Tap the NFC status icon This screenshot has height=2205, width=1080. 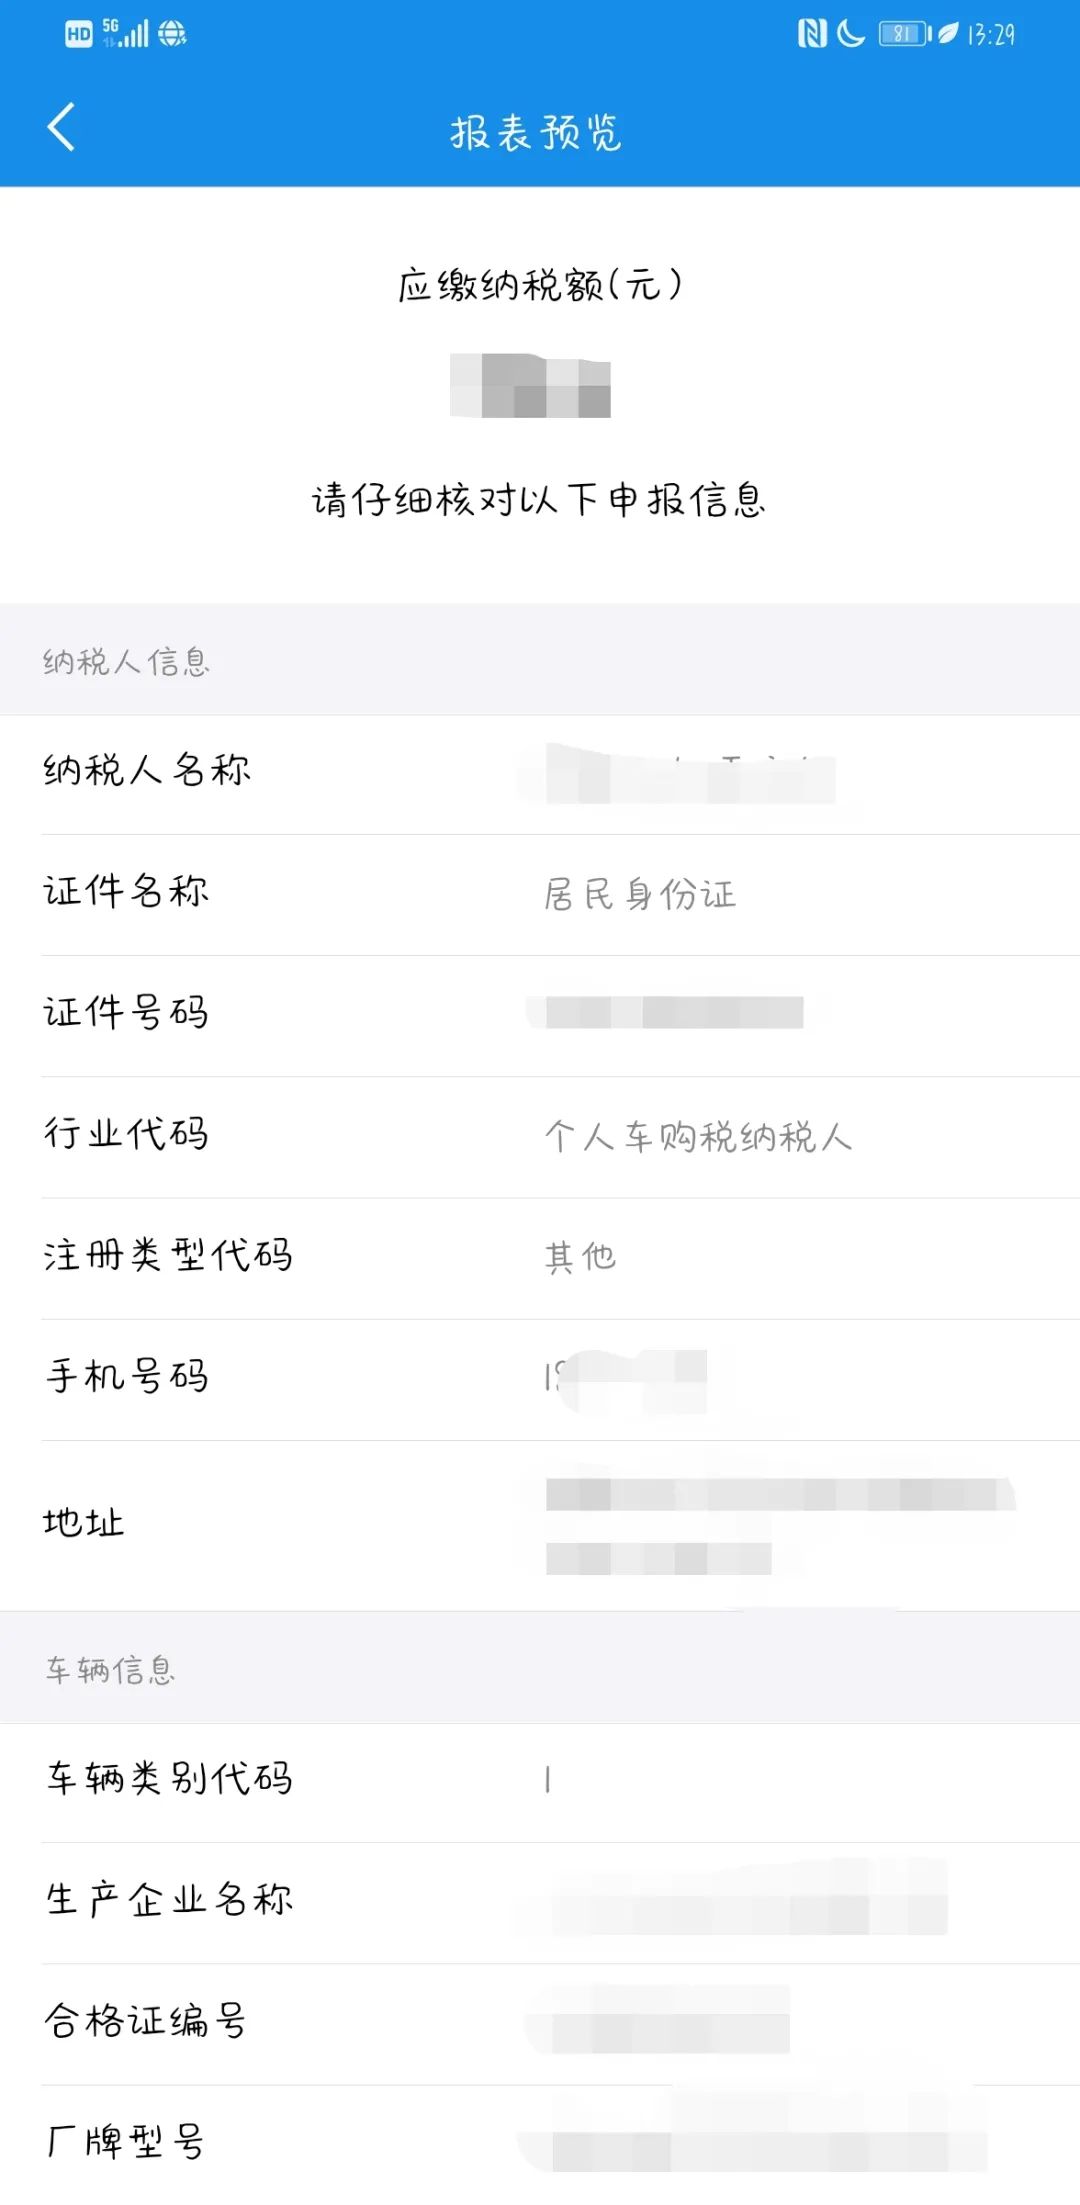pos(812,34)
